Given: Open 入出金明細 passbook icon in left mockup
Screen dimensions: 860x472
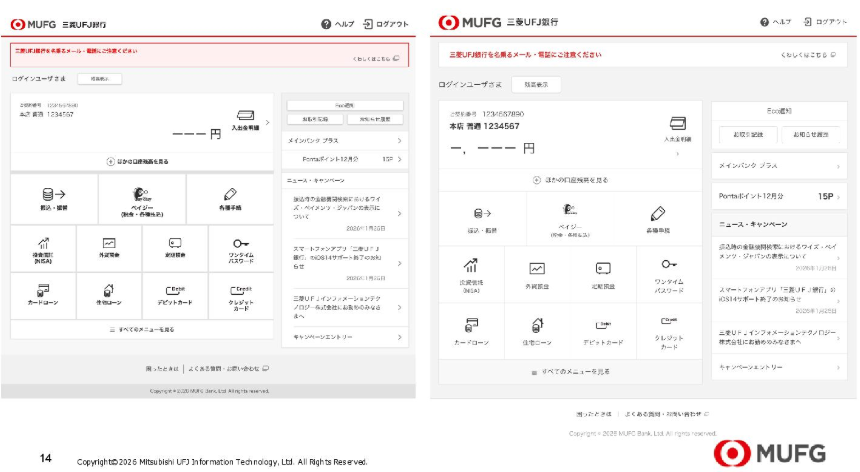Looking at the screenshot, I should click(245, 115).
